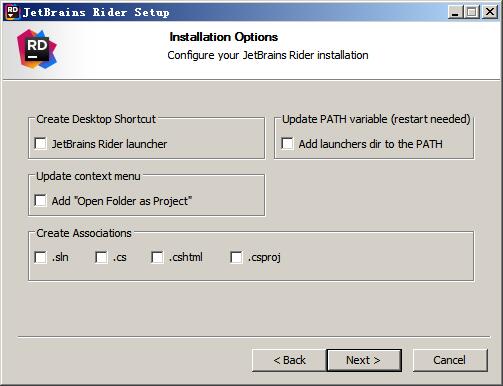Enable the .cs file association checkbox
This screenshot has width=503, height=386.
(101, 257)
